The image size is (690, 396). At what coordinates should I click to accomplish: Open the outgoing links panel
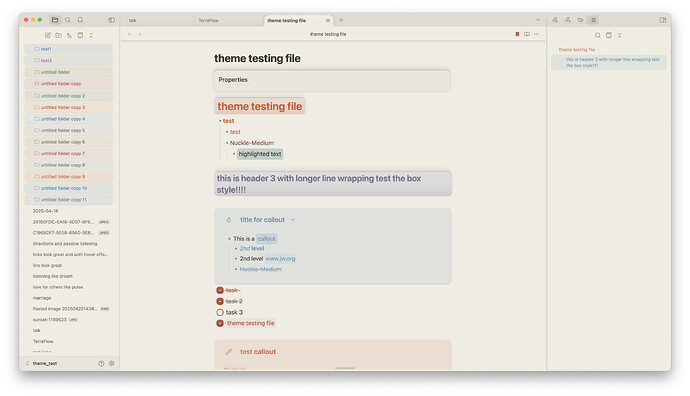[x=568, y=20]
